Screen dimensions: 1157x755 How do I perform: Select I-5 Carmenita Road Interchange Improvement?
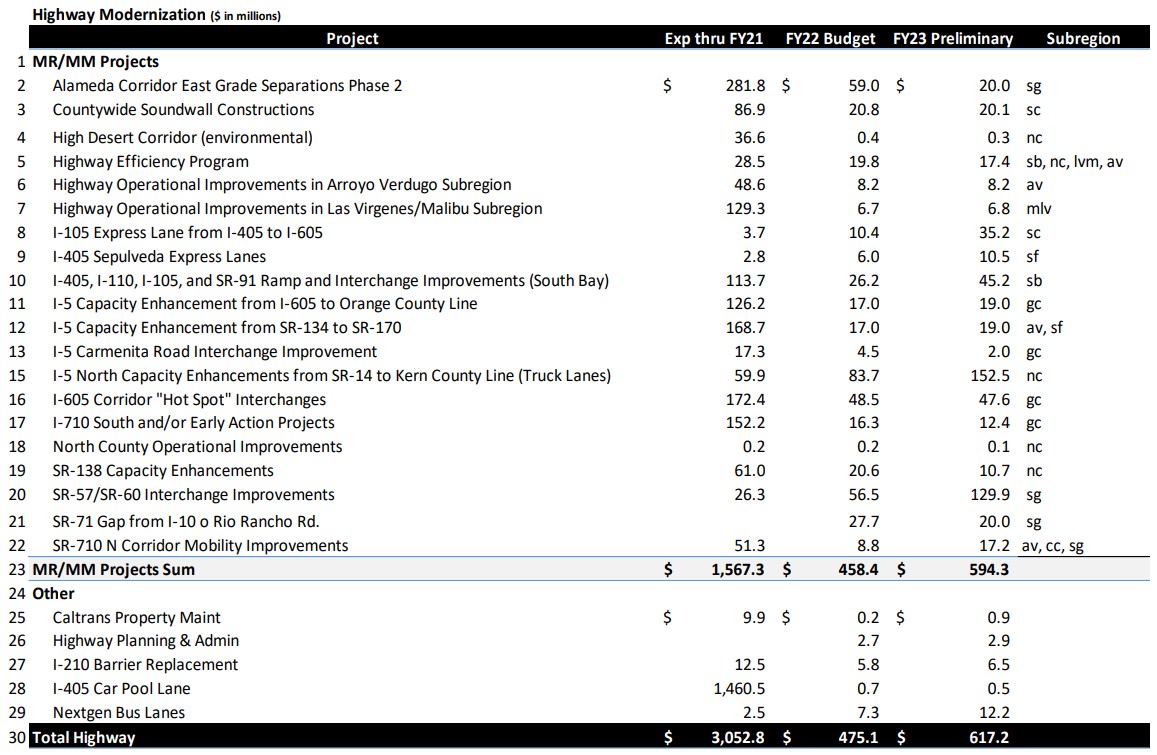coord(214,352)
